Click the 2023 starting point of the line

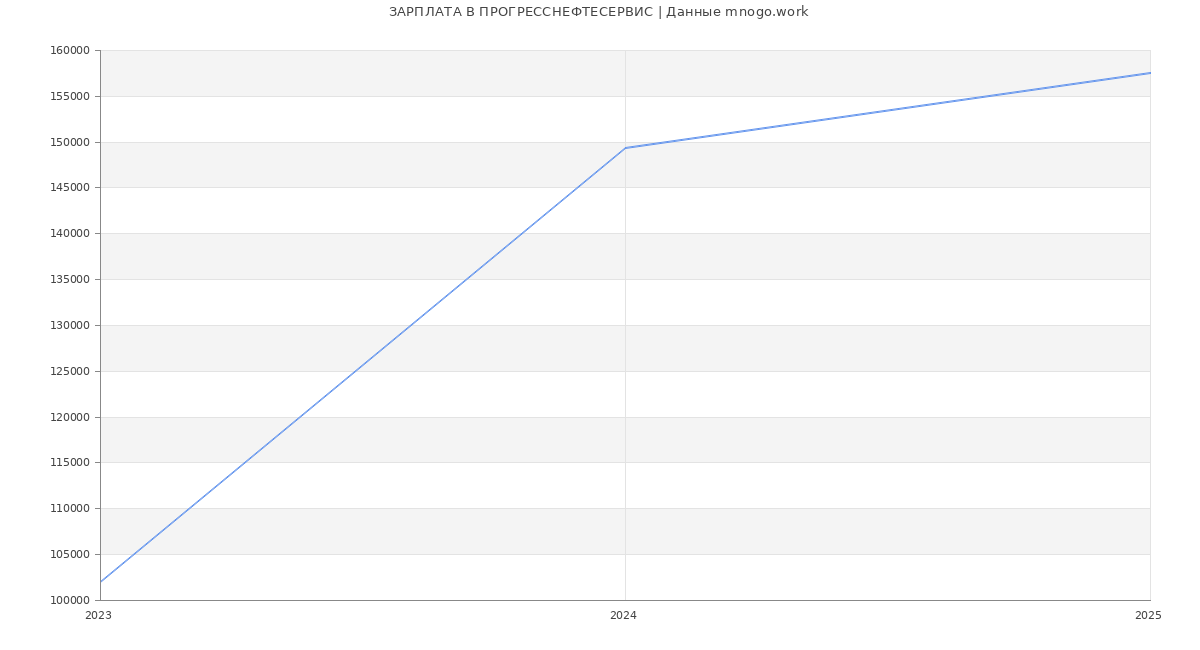101,581
